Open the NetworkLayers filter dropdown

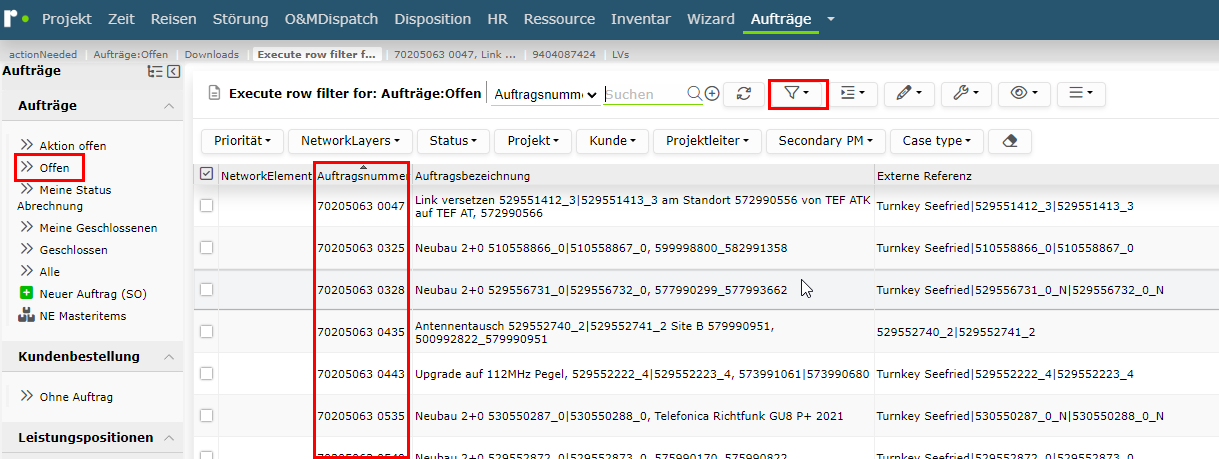pos(350,141)
